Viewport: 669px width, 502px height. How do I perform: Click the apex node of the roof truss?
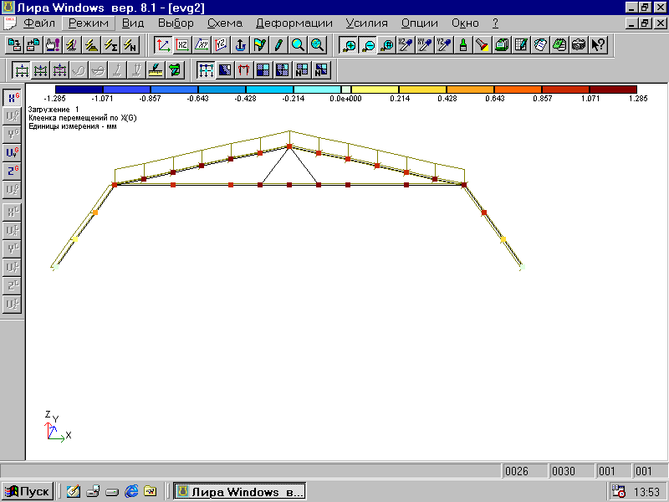point(290,147)
